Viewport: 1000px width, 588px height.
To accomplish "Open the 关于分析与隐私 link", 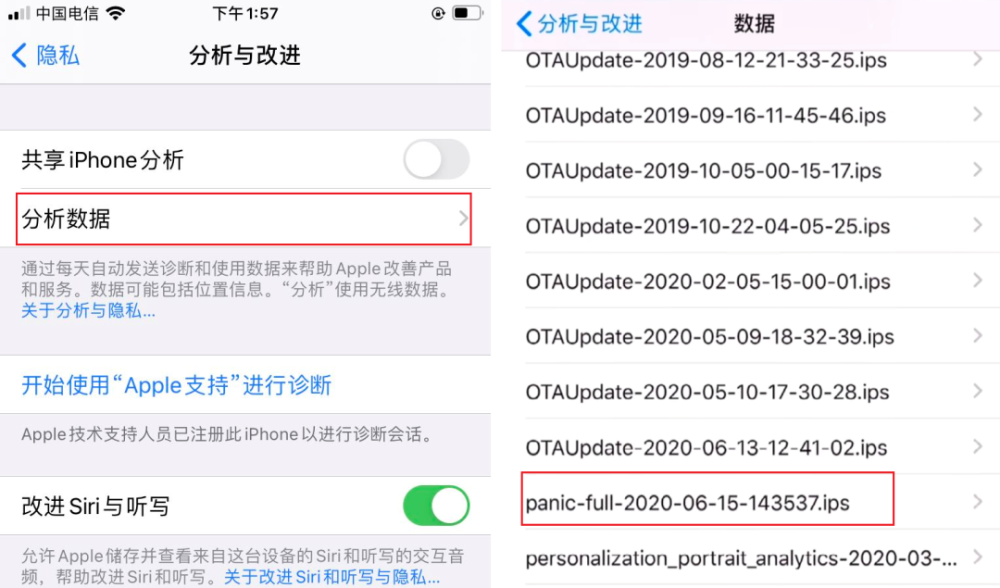I will pos(88,311).
